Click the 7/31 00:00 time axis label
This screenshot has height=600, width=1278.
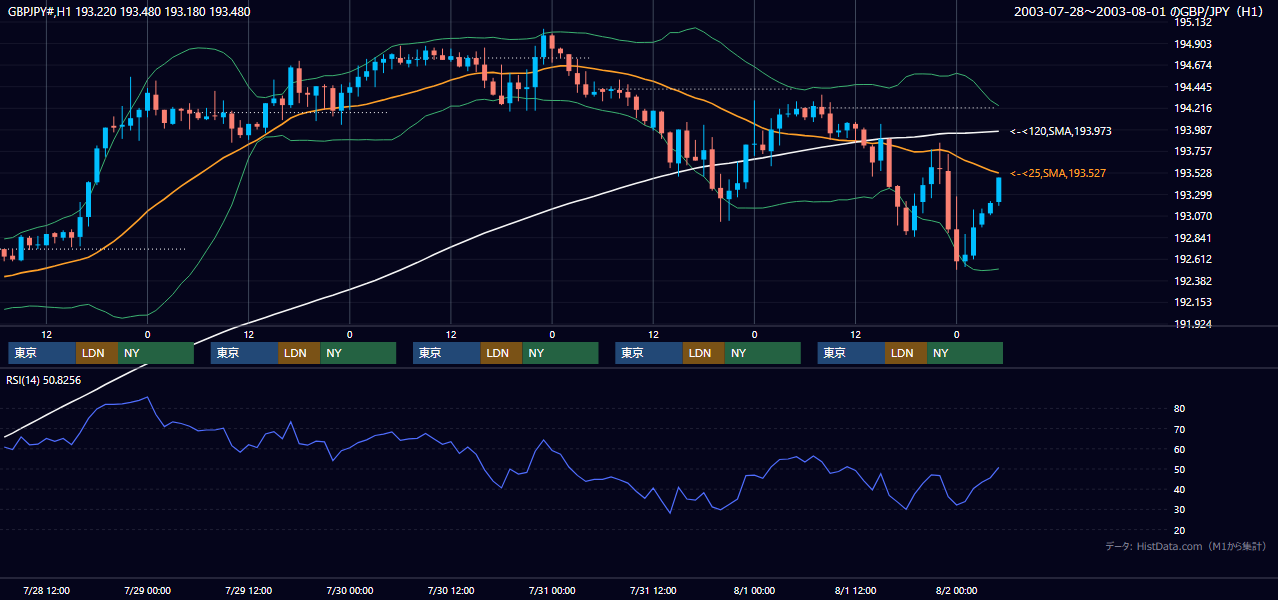point(552,590)
